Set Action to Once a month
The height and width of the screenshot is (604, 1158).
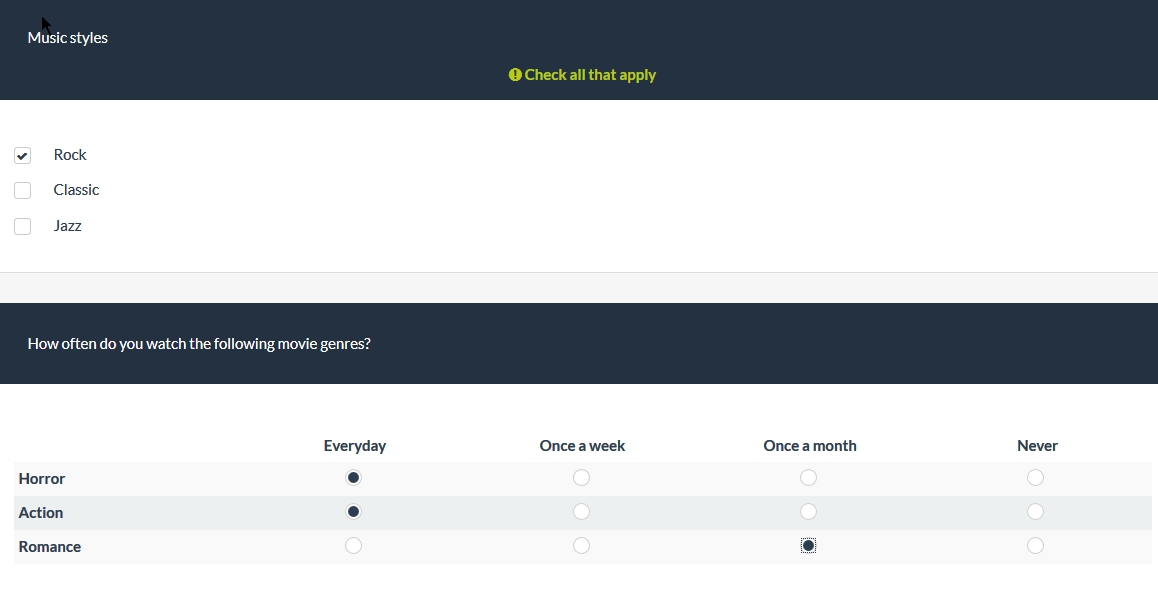click(808, 512)
